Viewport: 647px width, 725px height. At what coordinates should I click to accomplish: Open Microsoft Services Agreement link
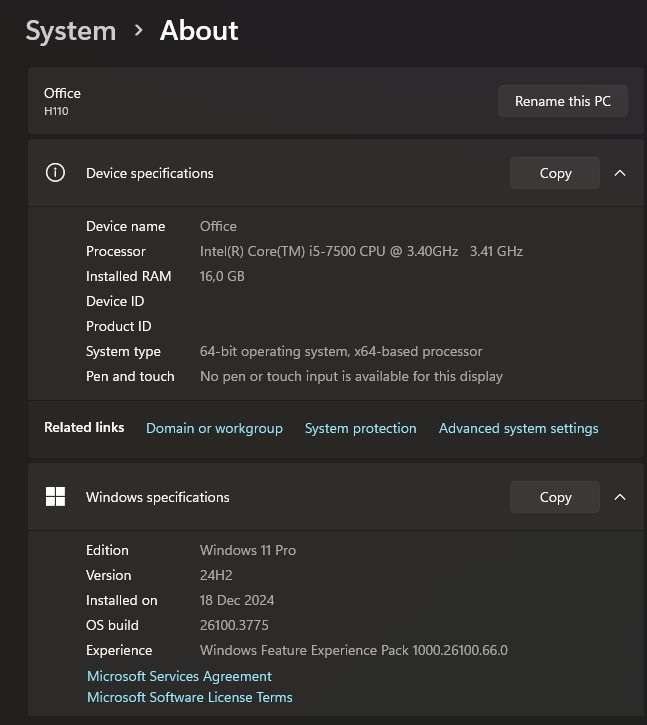[179, 676]
